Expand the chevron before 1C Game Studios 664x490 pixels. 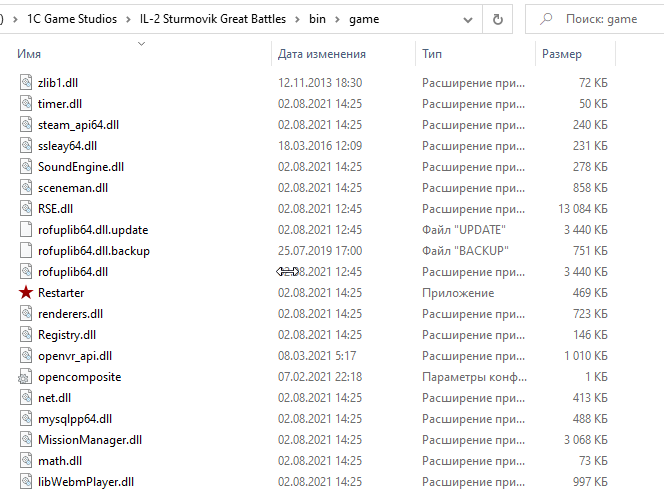tap(15, 19)
